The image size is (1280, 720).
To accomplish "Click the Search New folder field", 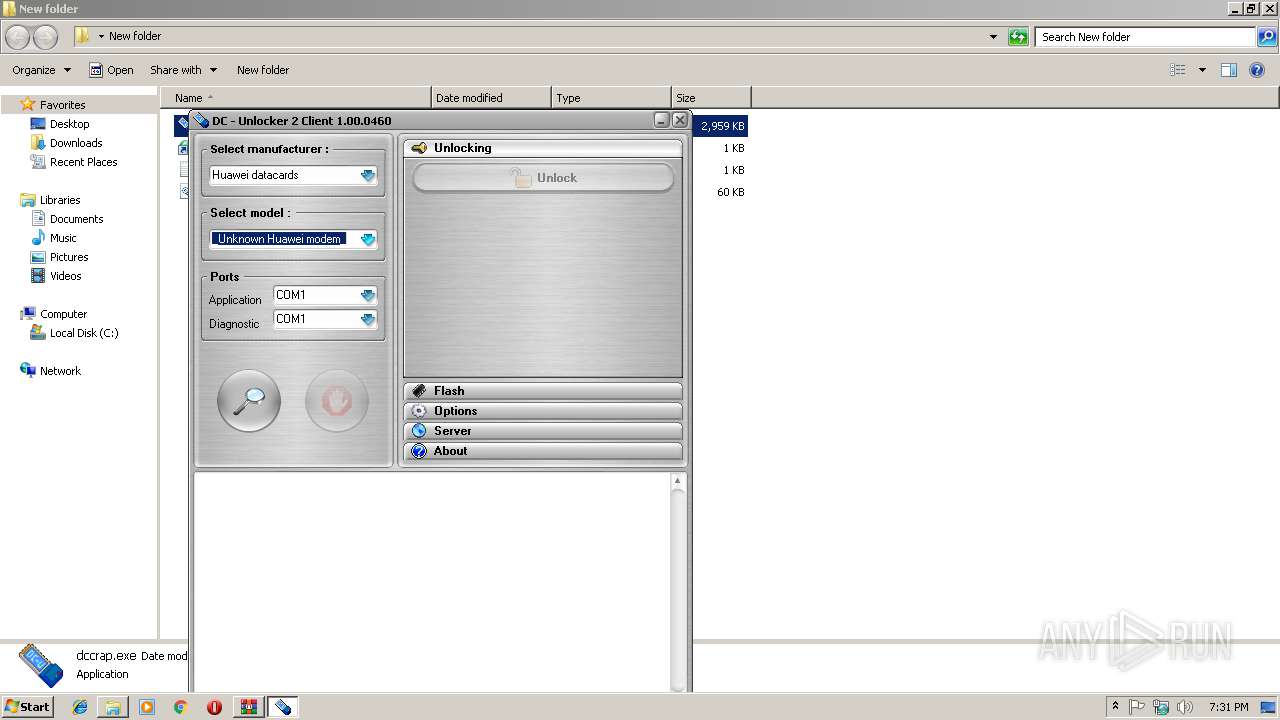I will (1145, 37).
